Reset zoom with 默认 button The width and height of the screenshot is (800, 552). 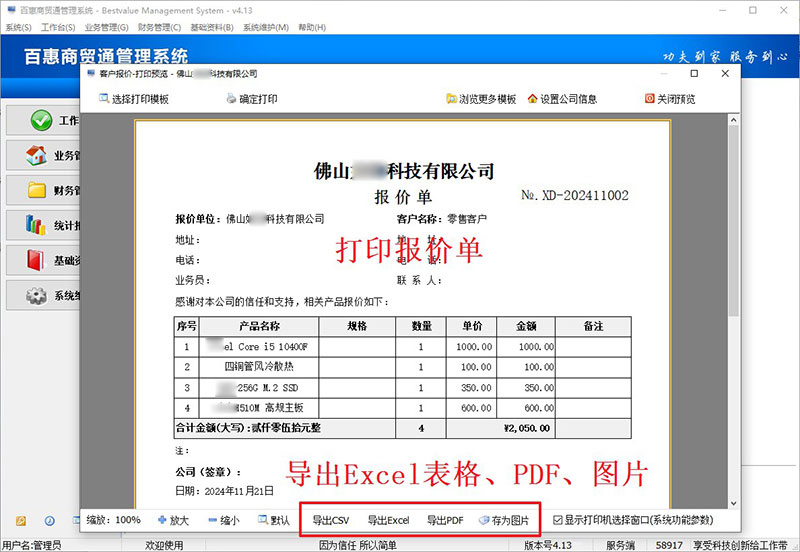coord(273,520)
